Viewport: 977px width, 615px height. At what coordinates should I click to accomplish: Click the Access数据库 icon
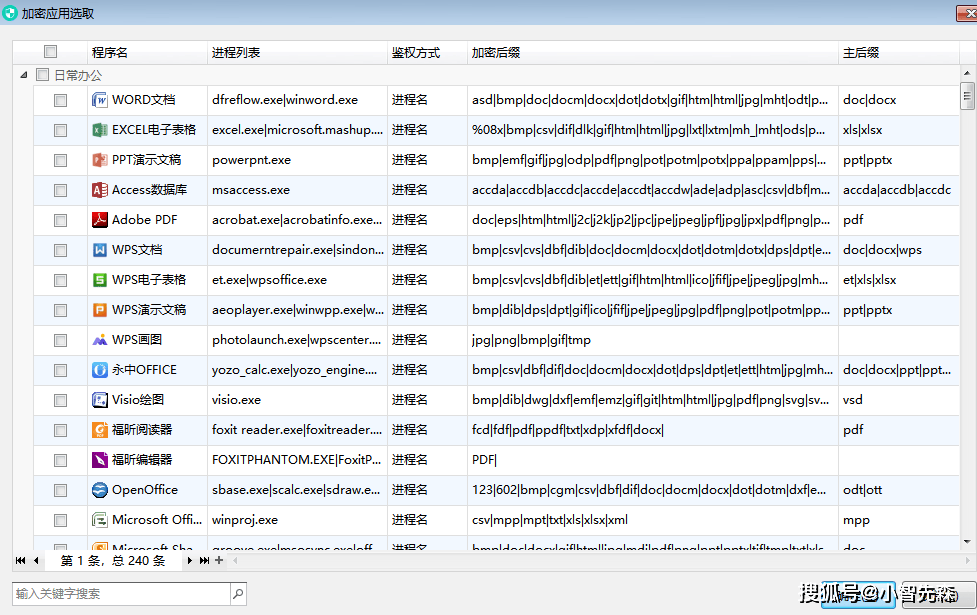pos(99,190)
